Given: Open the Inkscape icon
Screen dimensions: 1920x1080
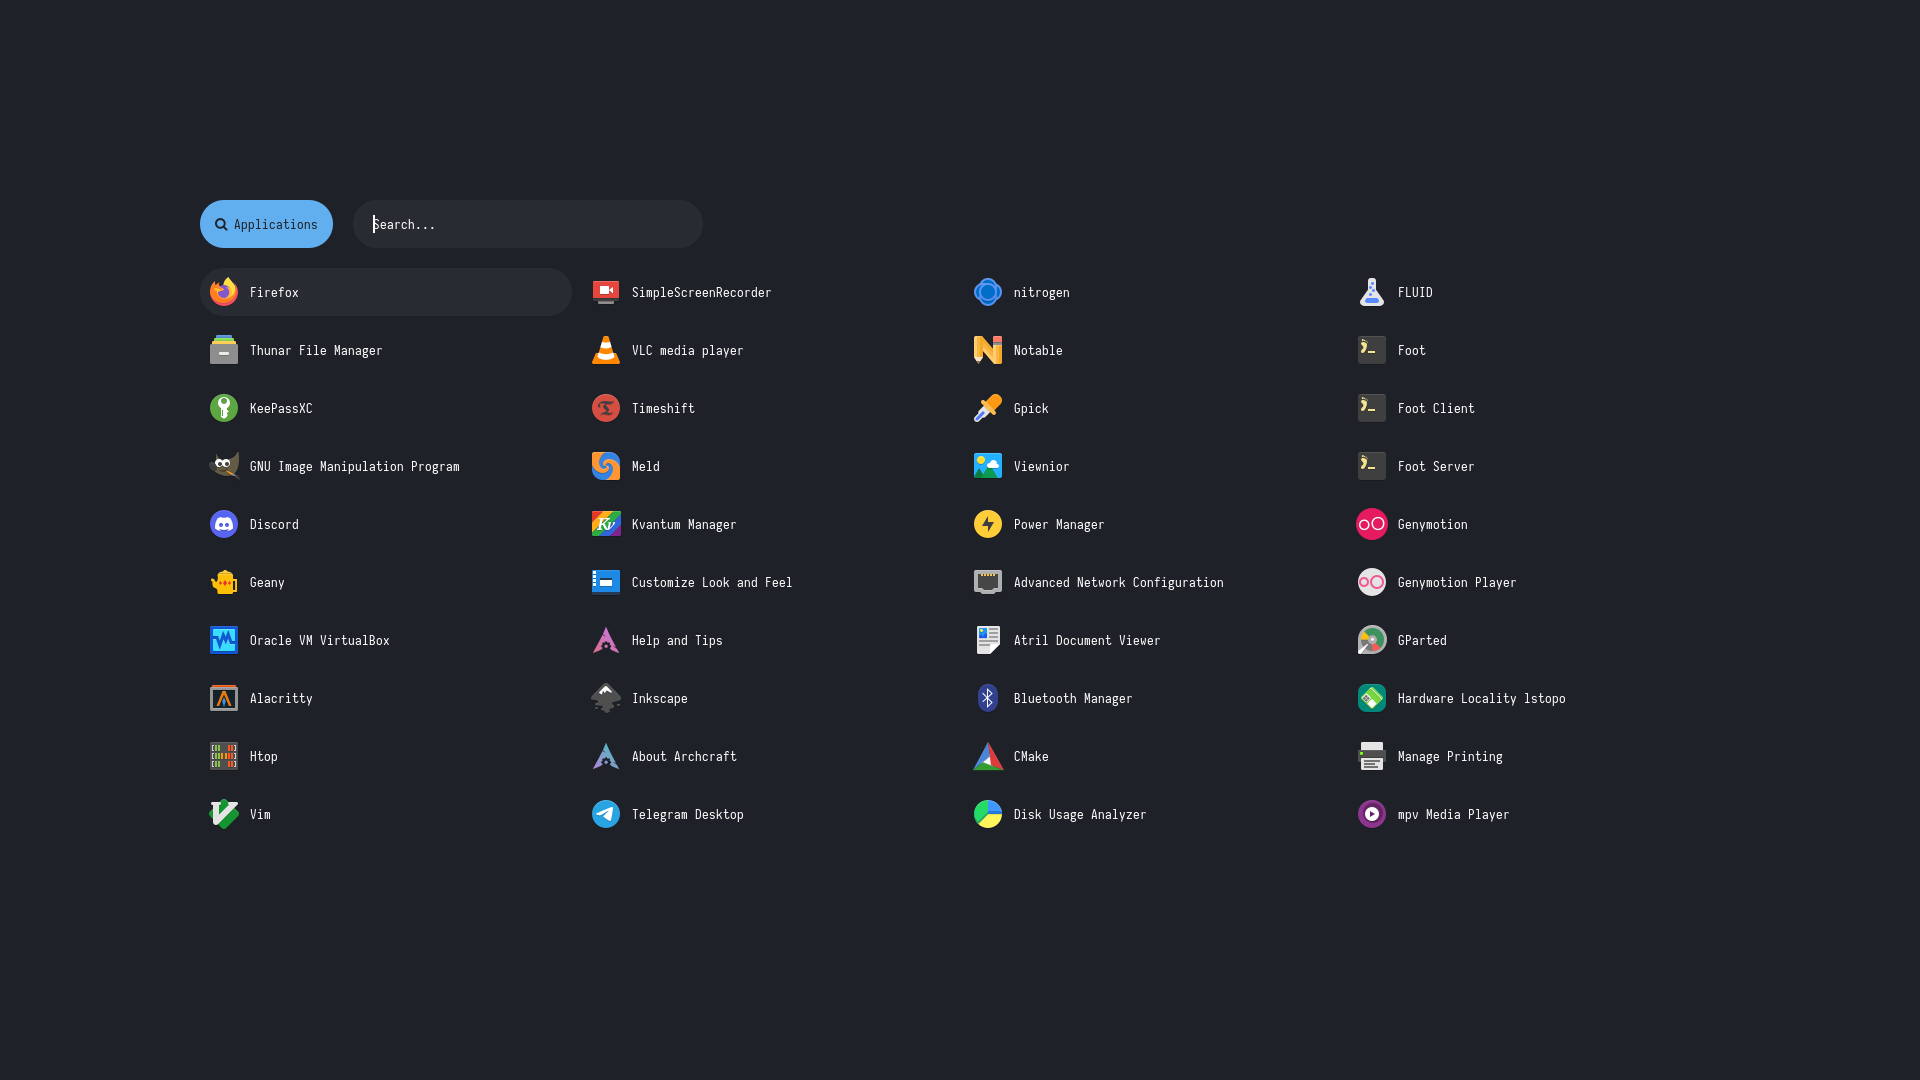Looking at the screenshot, I should point(606,698).
